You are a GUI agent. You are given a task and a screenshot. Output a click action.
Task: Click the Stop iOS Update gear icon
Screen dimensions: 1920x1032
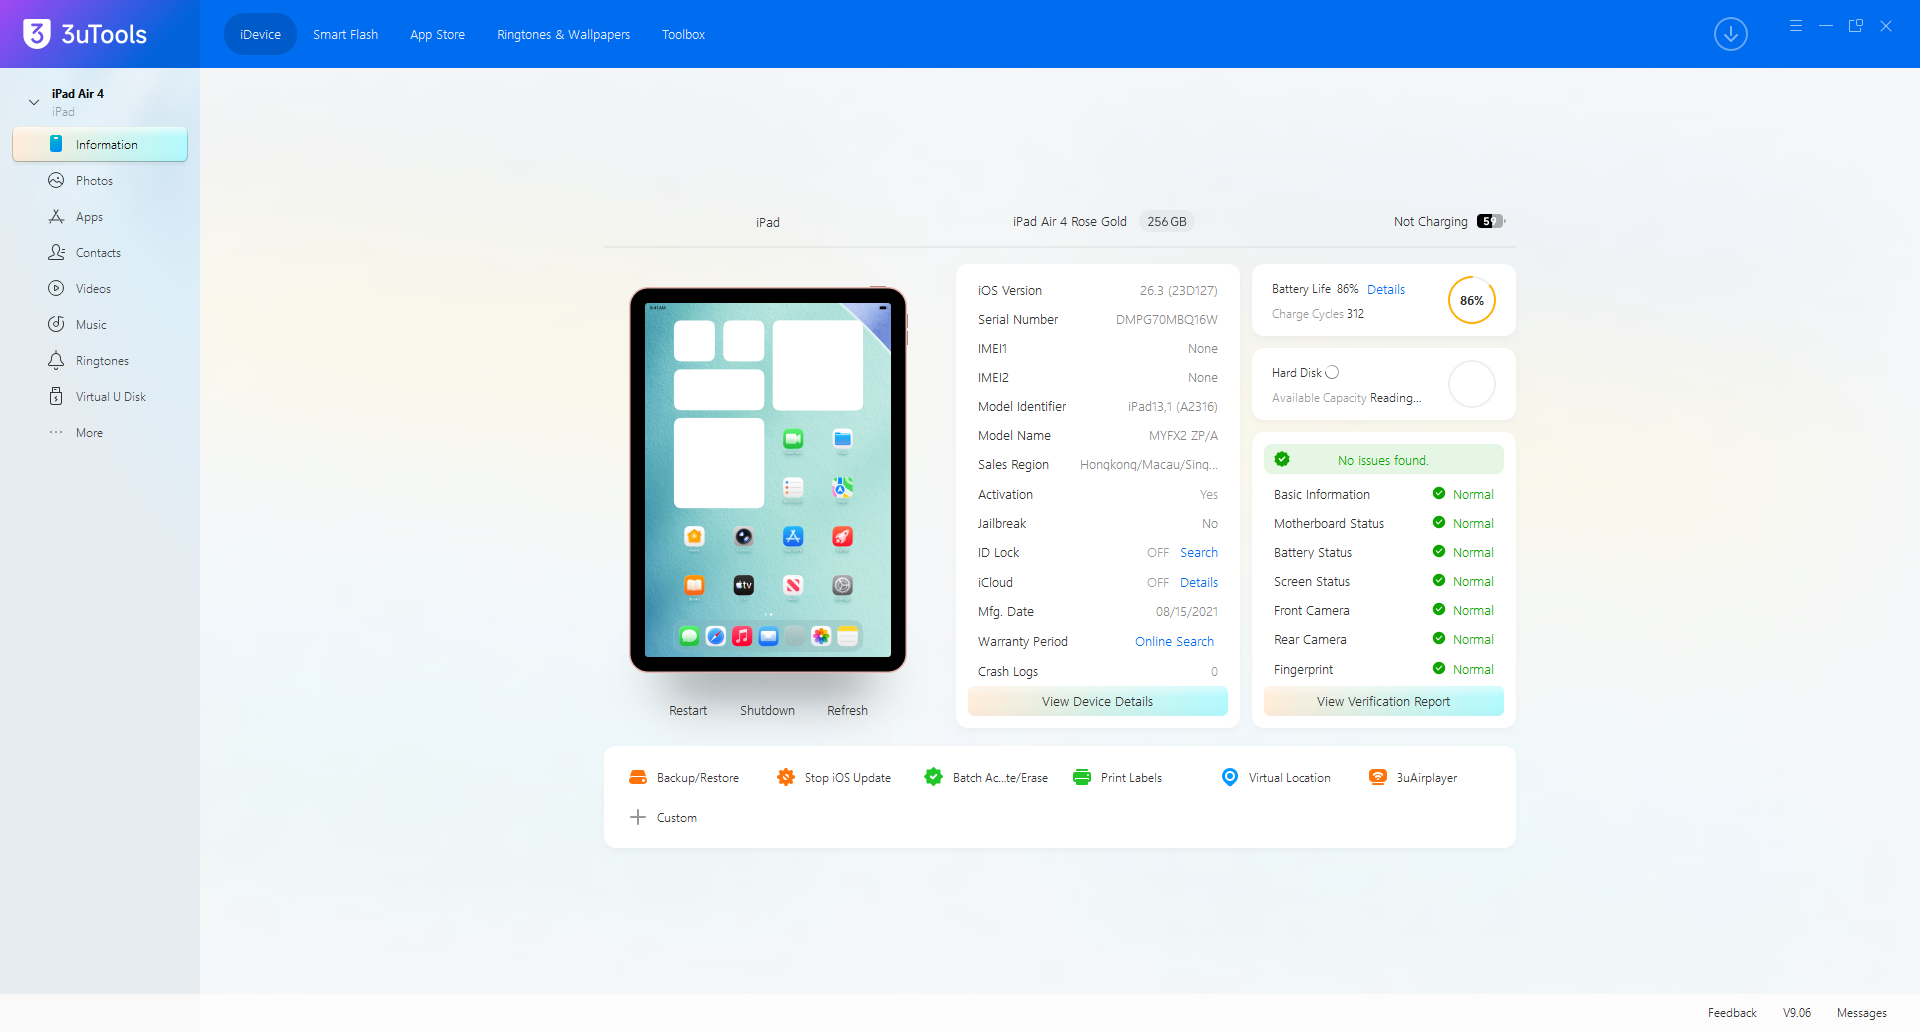786,777
